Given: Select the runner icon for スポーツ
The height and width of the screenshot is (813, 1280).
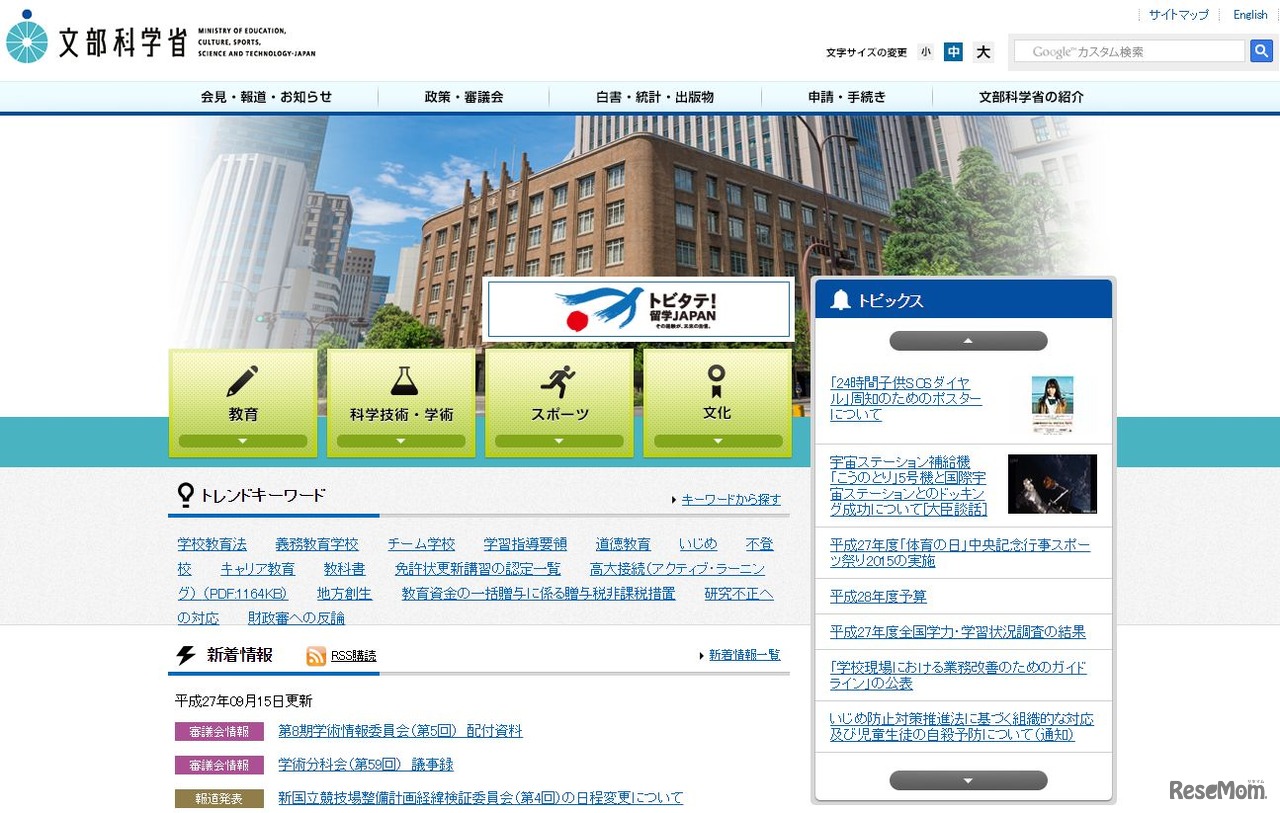Looking at the screenshot, I should click(558, 380).
